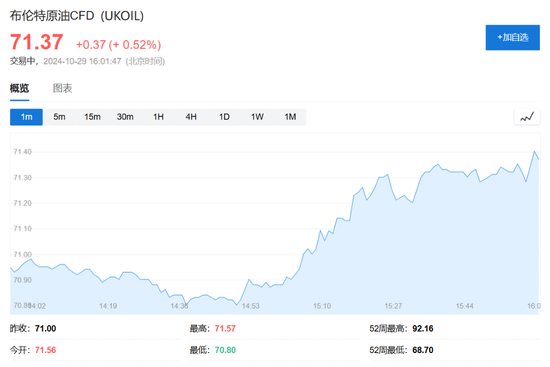Image resolution: width=550 pixels, height=367 pixels.
Task: Switch chart to 1W weekly view
Action: pos(257,117)
